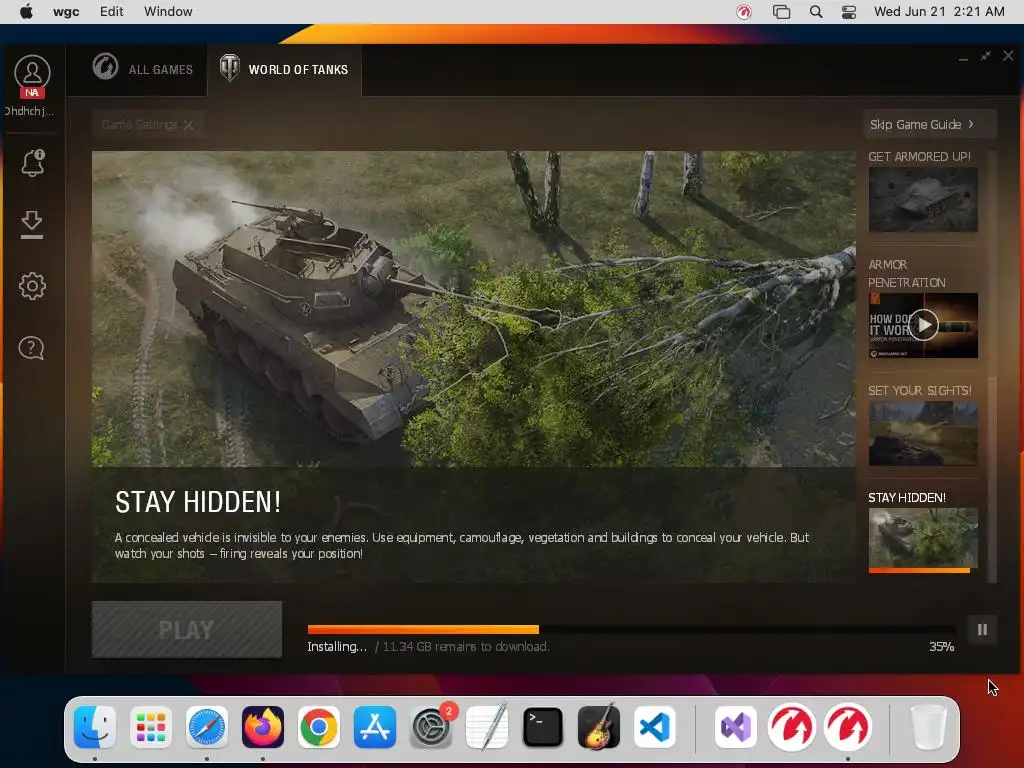Open the settings gear icon in sidebar

(32, 285)
